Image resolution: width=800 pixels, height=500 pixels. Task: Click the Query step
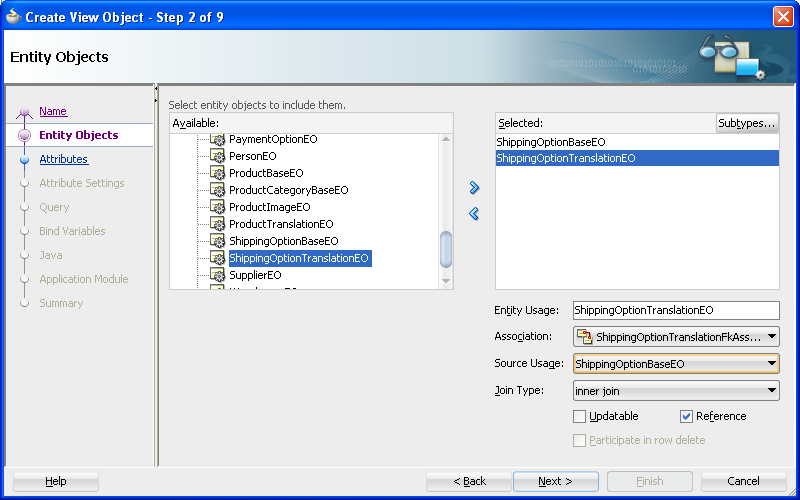[x=54, y=207]
